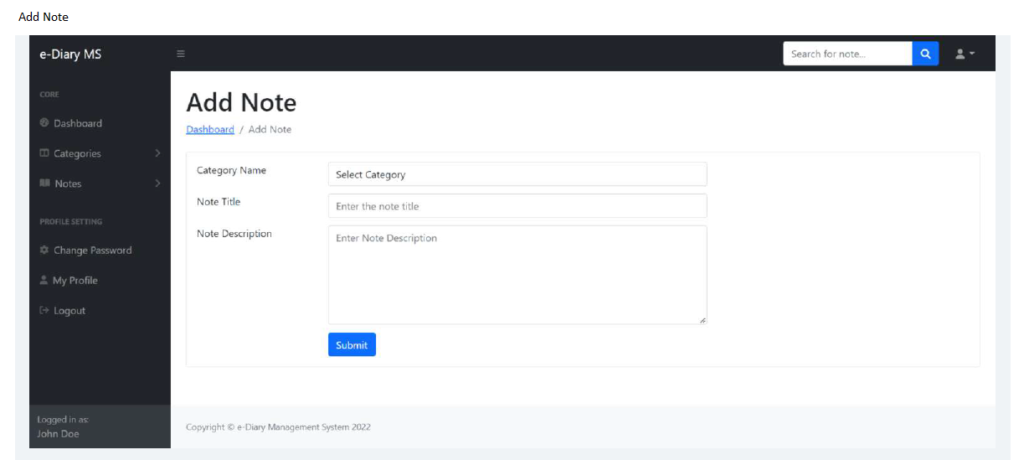Click the Logout arrow icon
1024x460 pixels.
[44, 310]
